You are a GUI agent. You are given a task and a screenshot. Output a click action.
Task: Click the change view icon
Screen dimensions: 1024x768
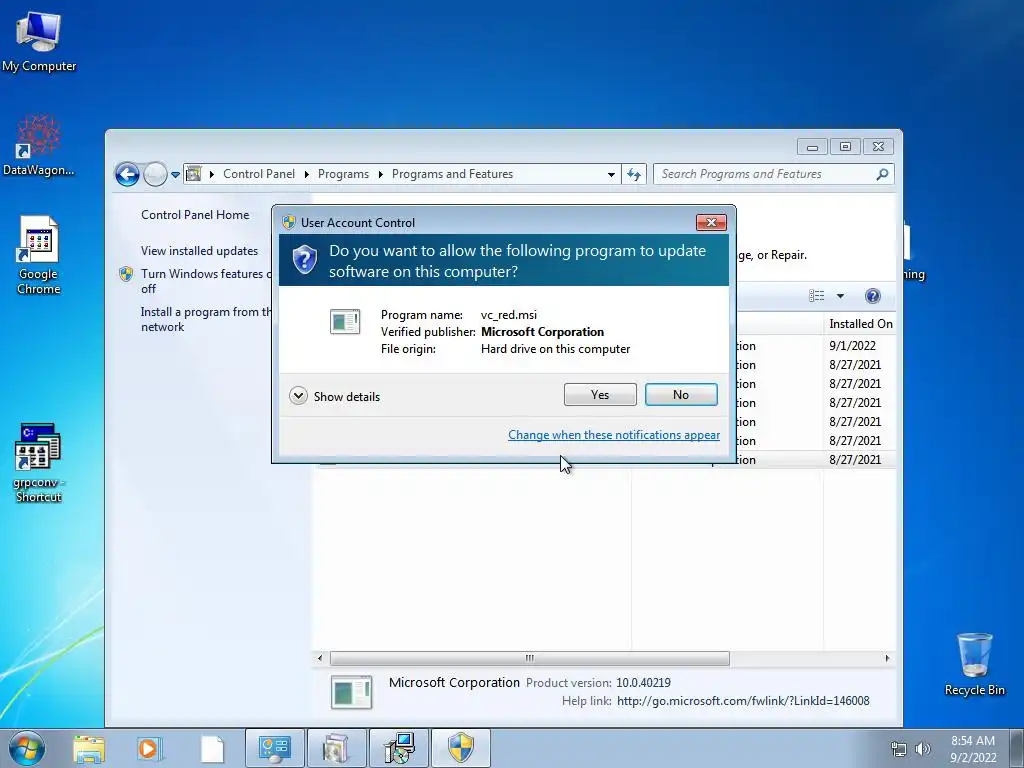pos(816,296)
